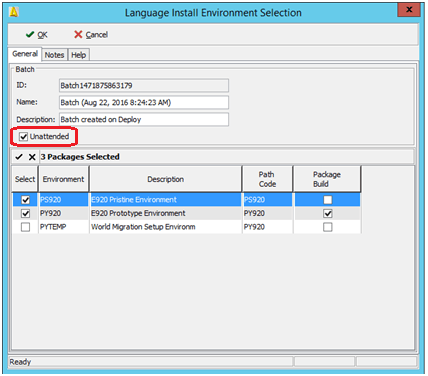Click the select-all checkmark icon
The height and width of the screenshot is (376, 428).
pos(19,157)
